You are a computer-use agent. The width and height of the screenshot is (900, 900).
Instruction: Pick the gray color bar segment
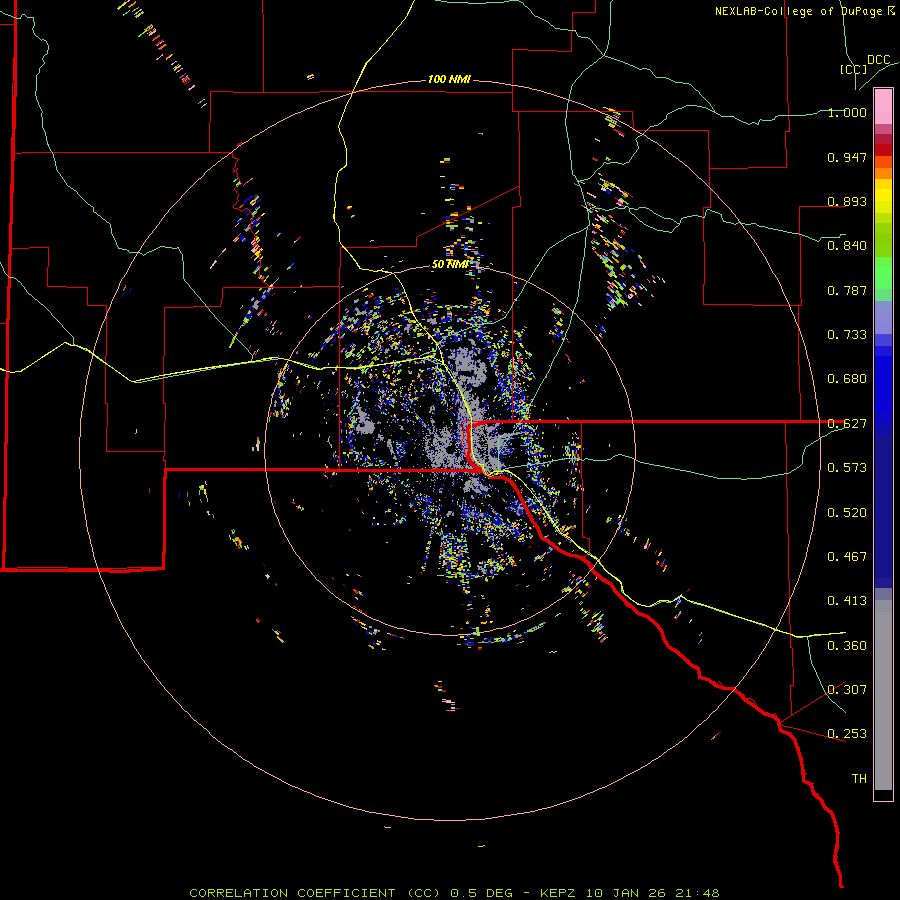883,695
